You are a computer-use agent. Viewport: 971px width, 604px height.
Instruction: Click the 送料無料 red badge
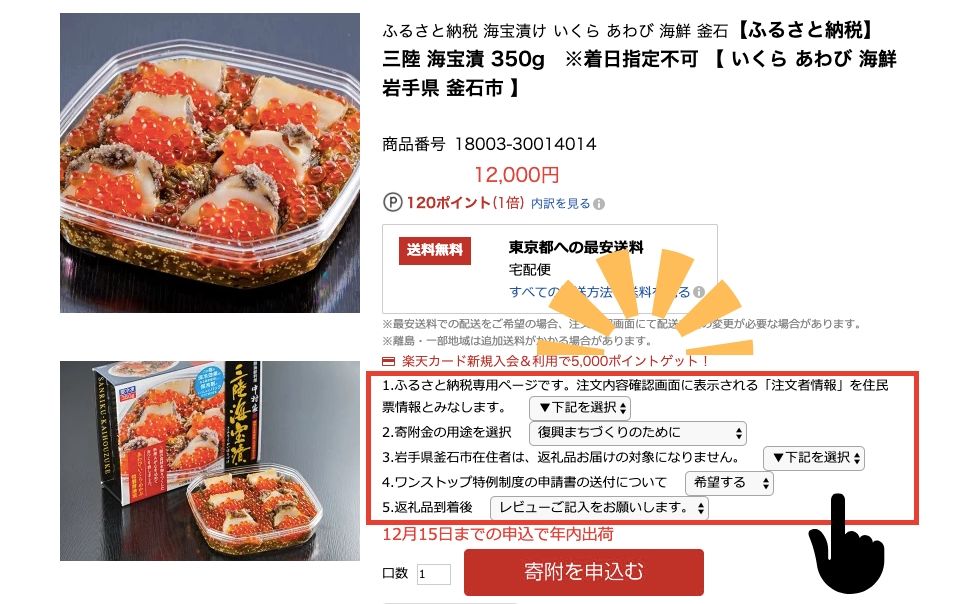tap(435, 250)
